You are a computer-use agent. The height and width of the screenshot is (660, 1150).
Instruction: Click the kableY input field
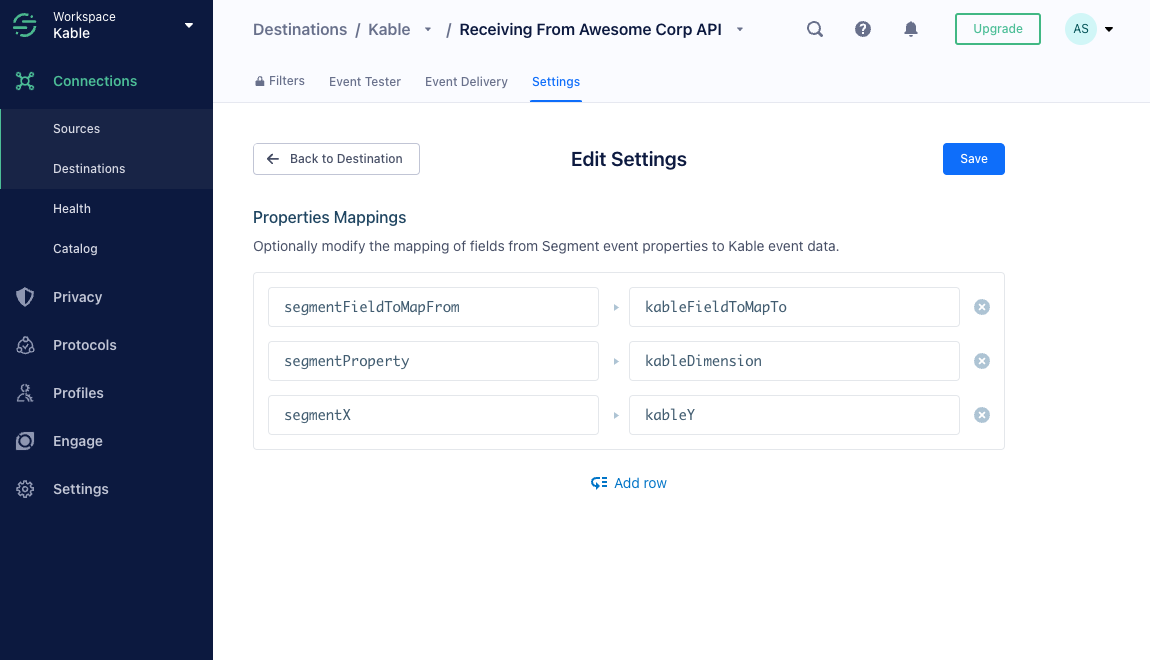pyautogui.click(x=794, y=415)
